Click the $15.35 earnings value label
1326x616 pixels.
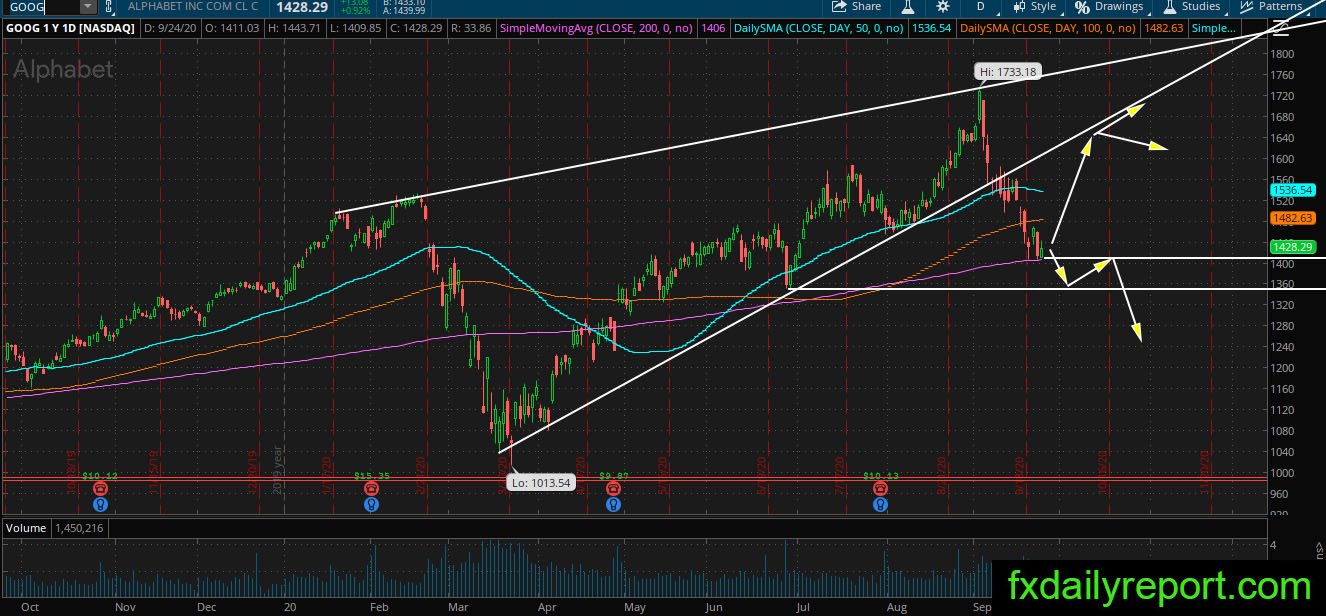(x=371, y=476)
